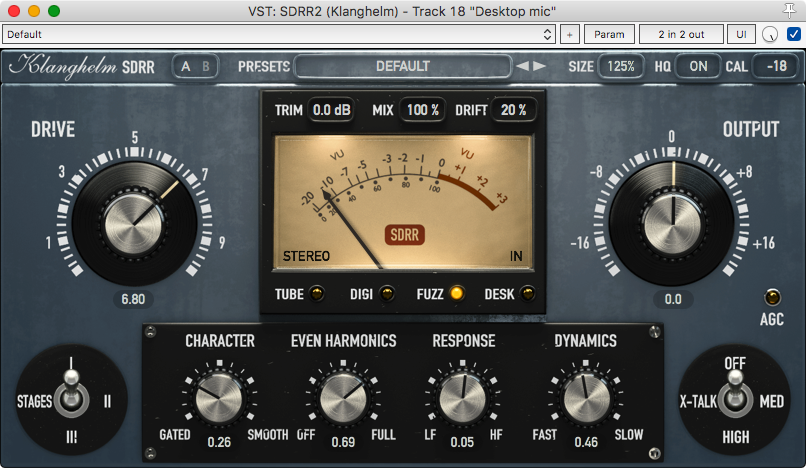Viewport: 806px width, 468px height.
Task: Switch to state A
Action: tap(186, 66)
